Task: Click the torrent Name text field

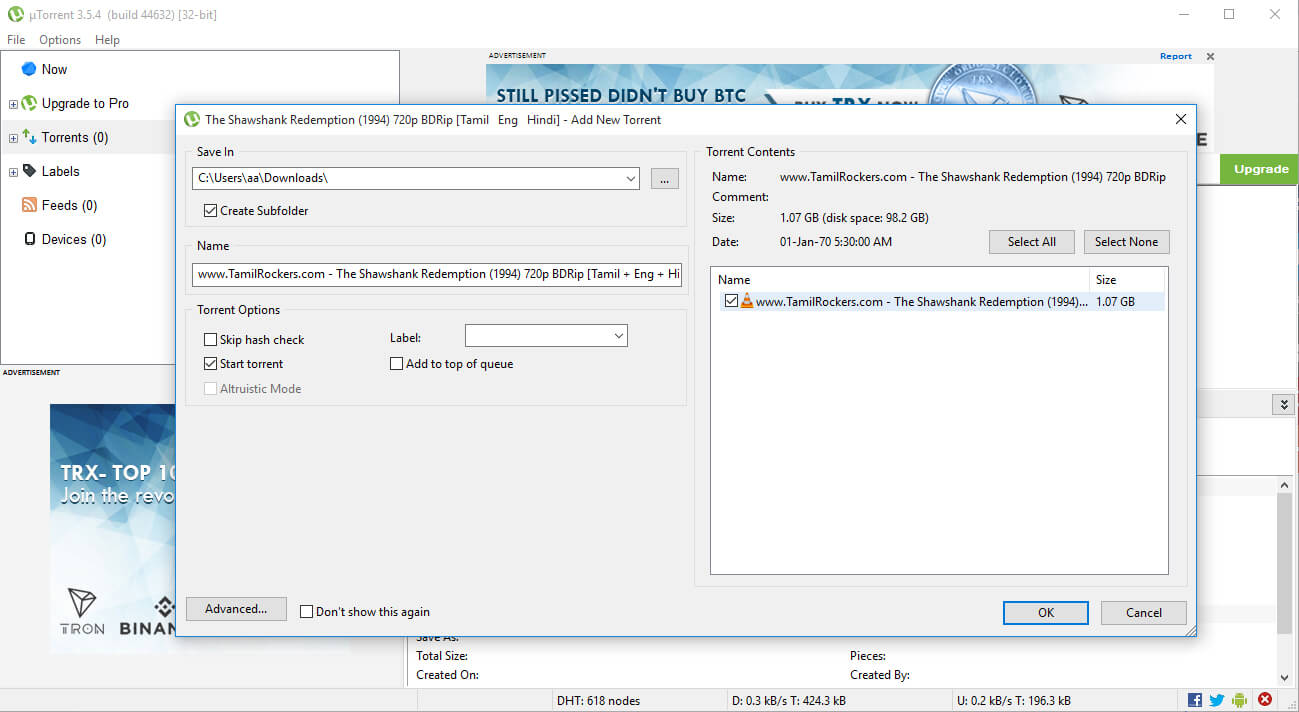Action: click(437, 274)
